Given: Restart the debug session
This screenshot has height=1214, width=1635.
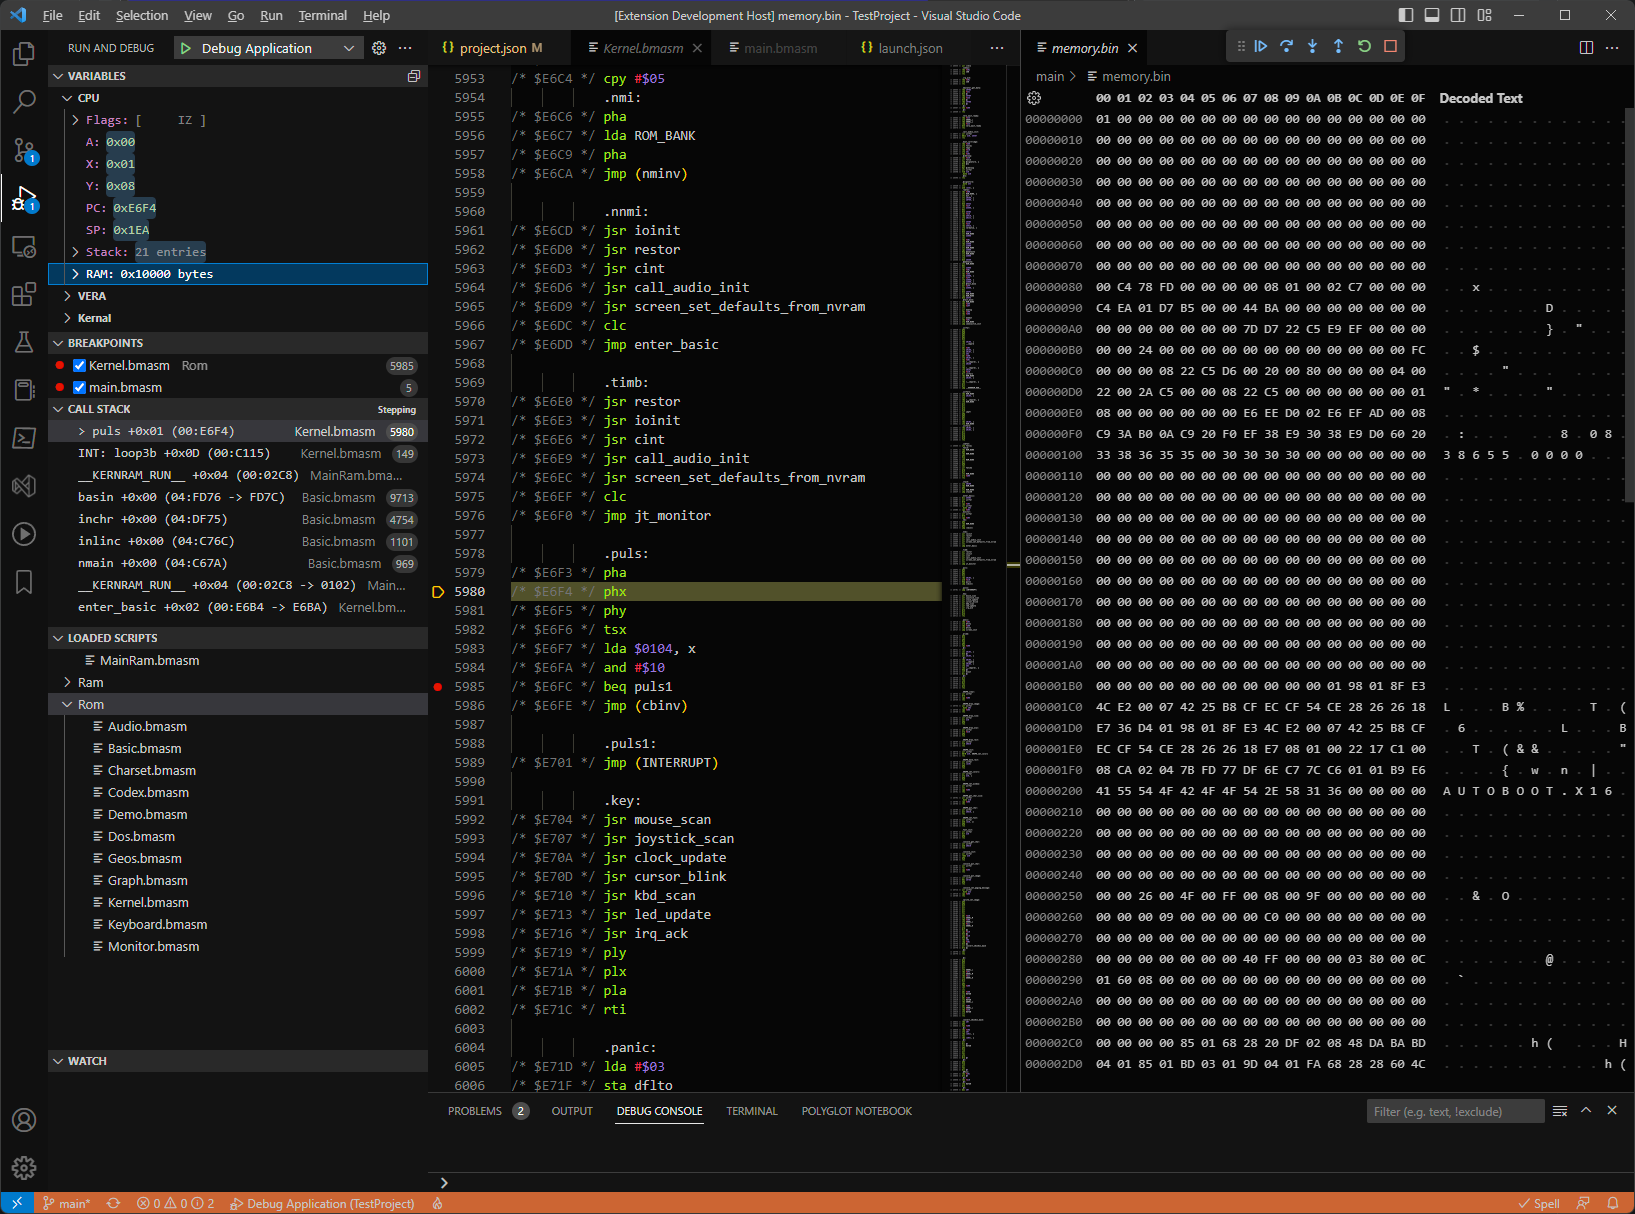Looking at the screenshot, I should [1364, 46].
